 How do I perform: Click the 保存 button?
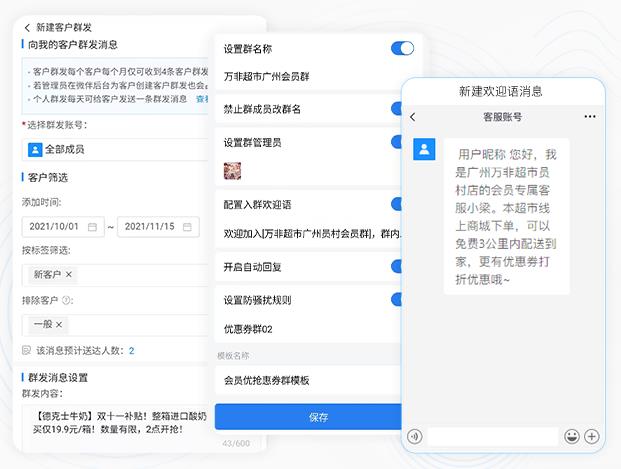click(x=309, y=417)
